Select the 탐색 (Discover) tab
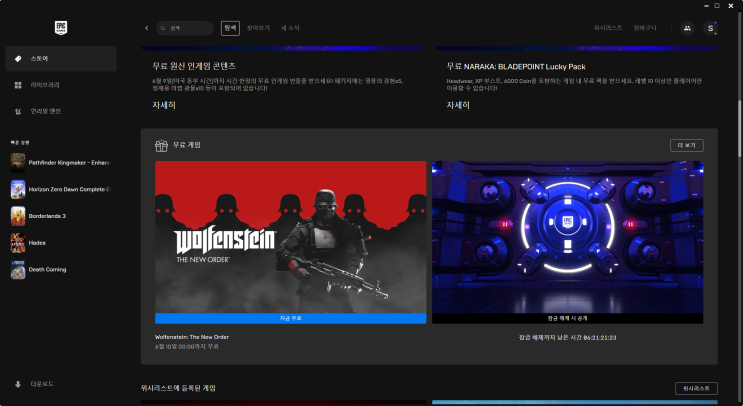 click(230, 28)
